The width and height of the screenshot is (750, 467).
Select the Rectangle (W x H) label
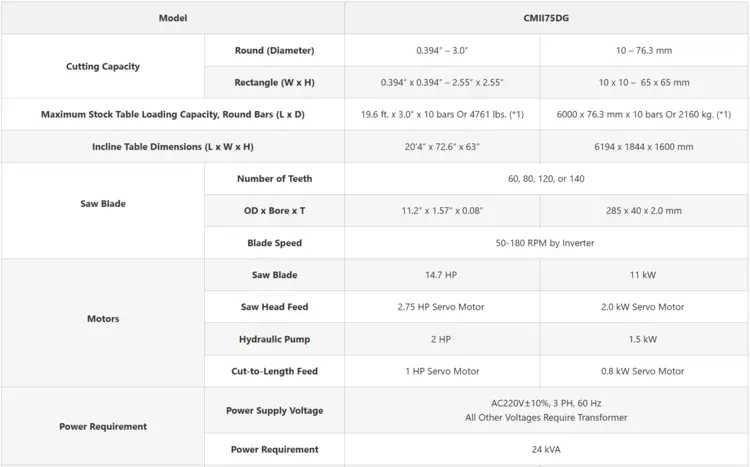[274, 82]
